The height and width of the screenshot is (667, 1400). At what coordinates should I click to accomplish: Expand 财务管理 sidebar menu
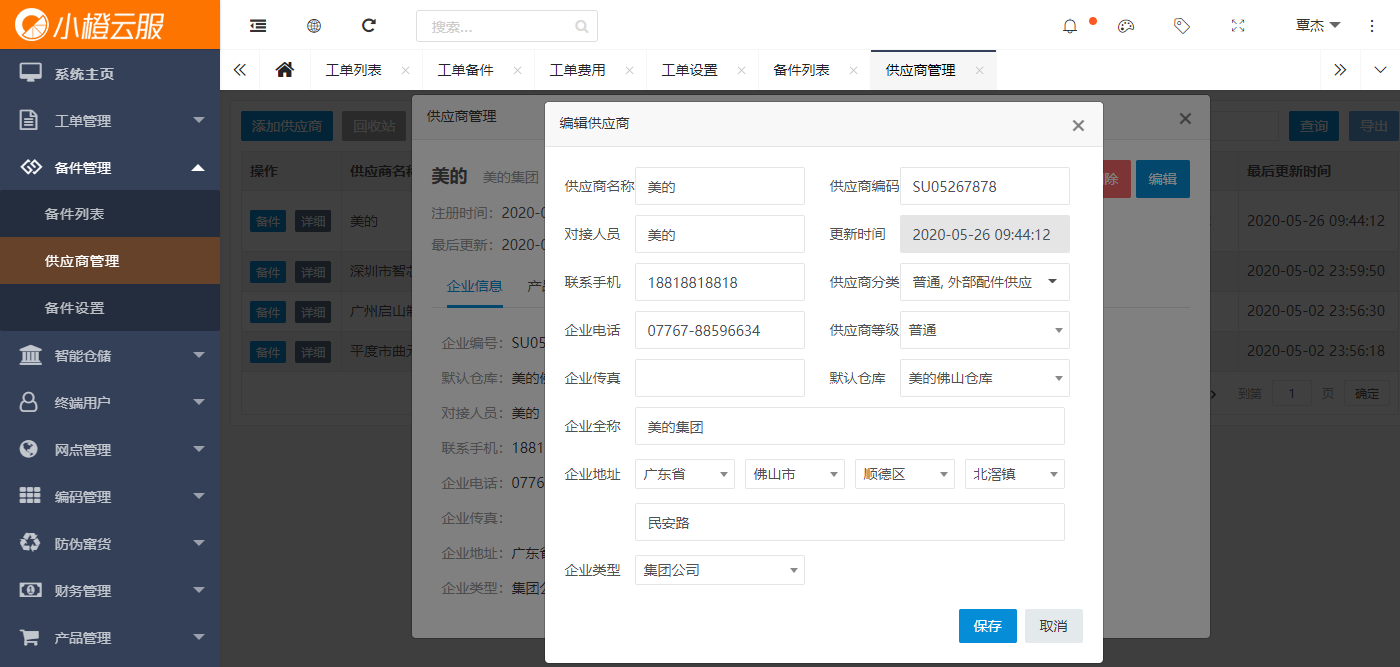[x=110, y=590]
